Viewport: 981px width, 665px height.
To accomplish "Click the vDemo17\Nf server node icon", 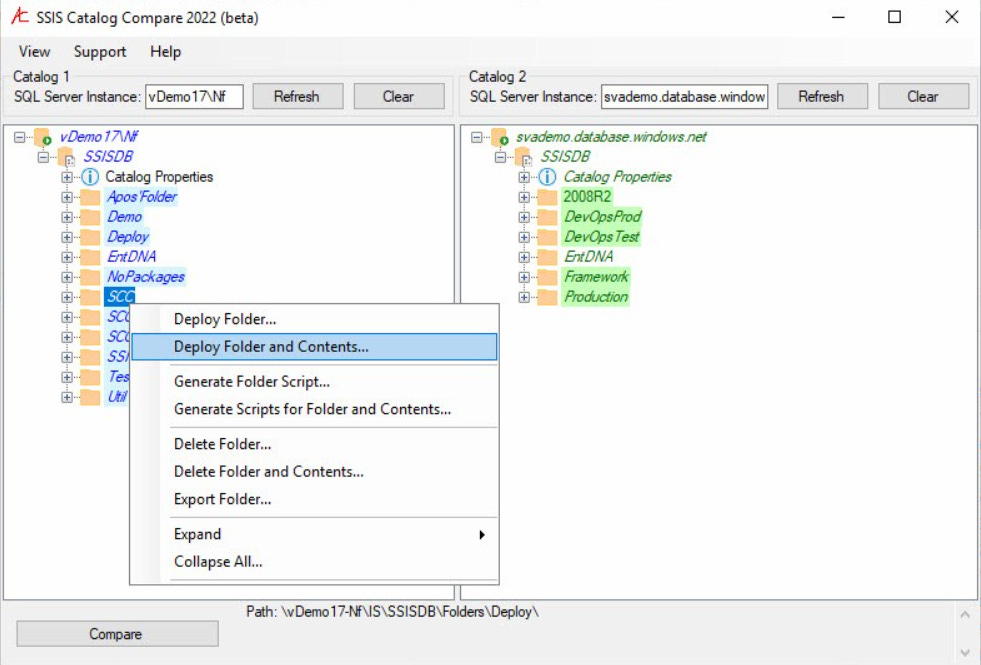I will (x=43, y=137).
